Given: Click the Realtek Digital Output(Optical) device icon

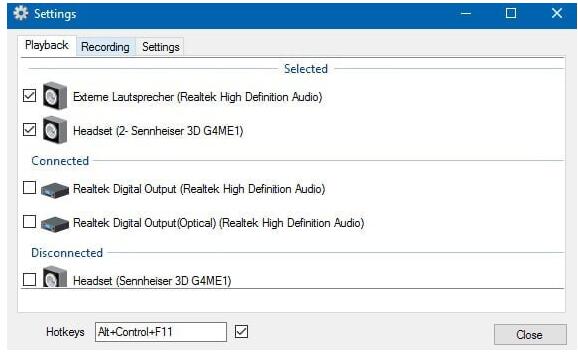Looking at the screenshot, I should 55,224.
